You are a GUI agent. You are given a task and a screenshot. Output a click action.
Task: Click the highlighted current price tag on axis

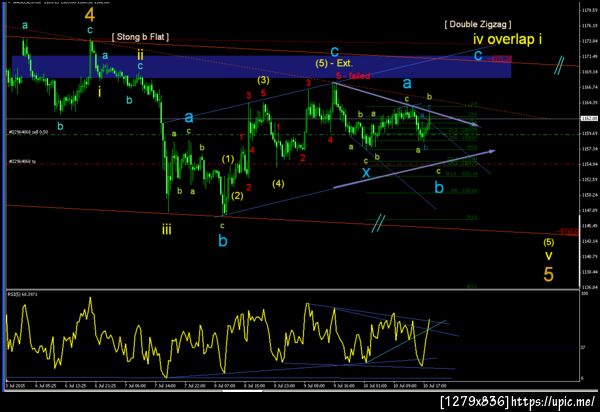[x=589, y=119]
